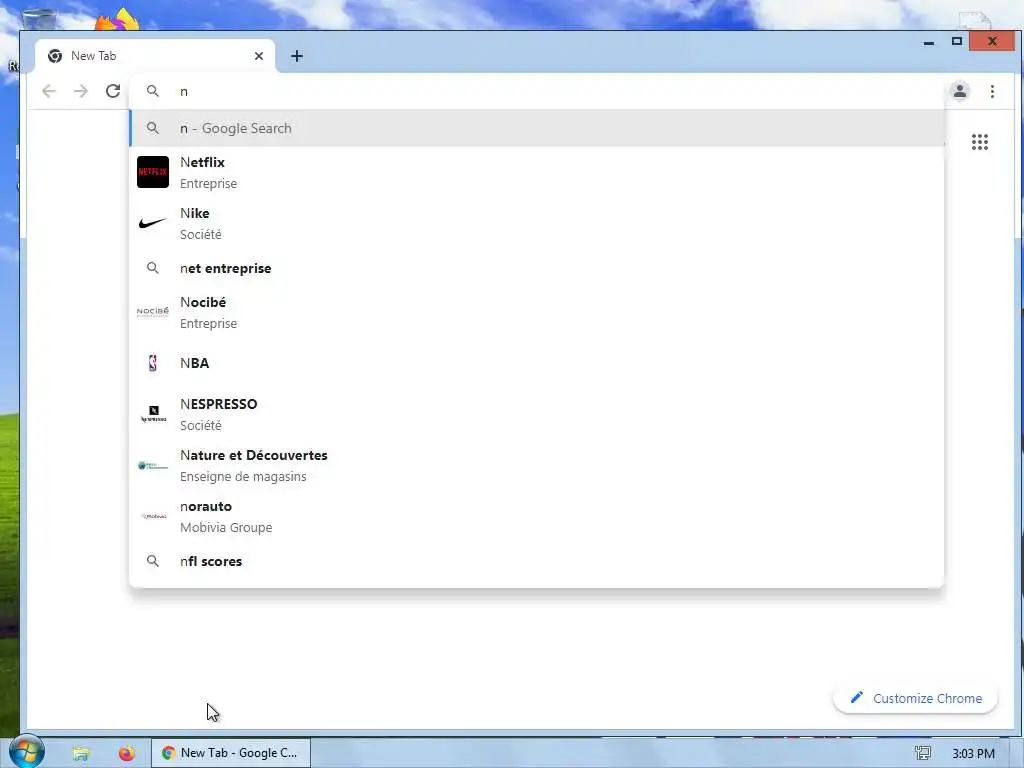Screen dimensions: 1024x768
Task: Click 'Enseigne de magasins' subtitle
Action: 243,477
